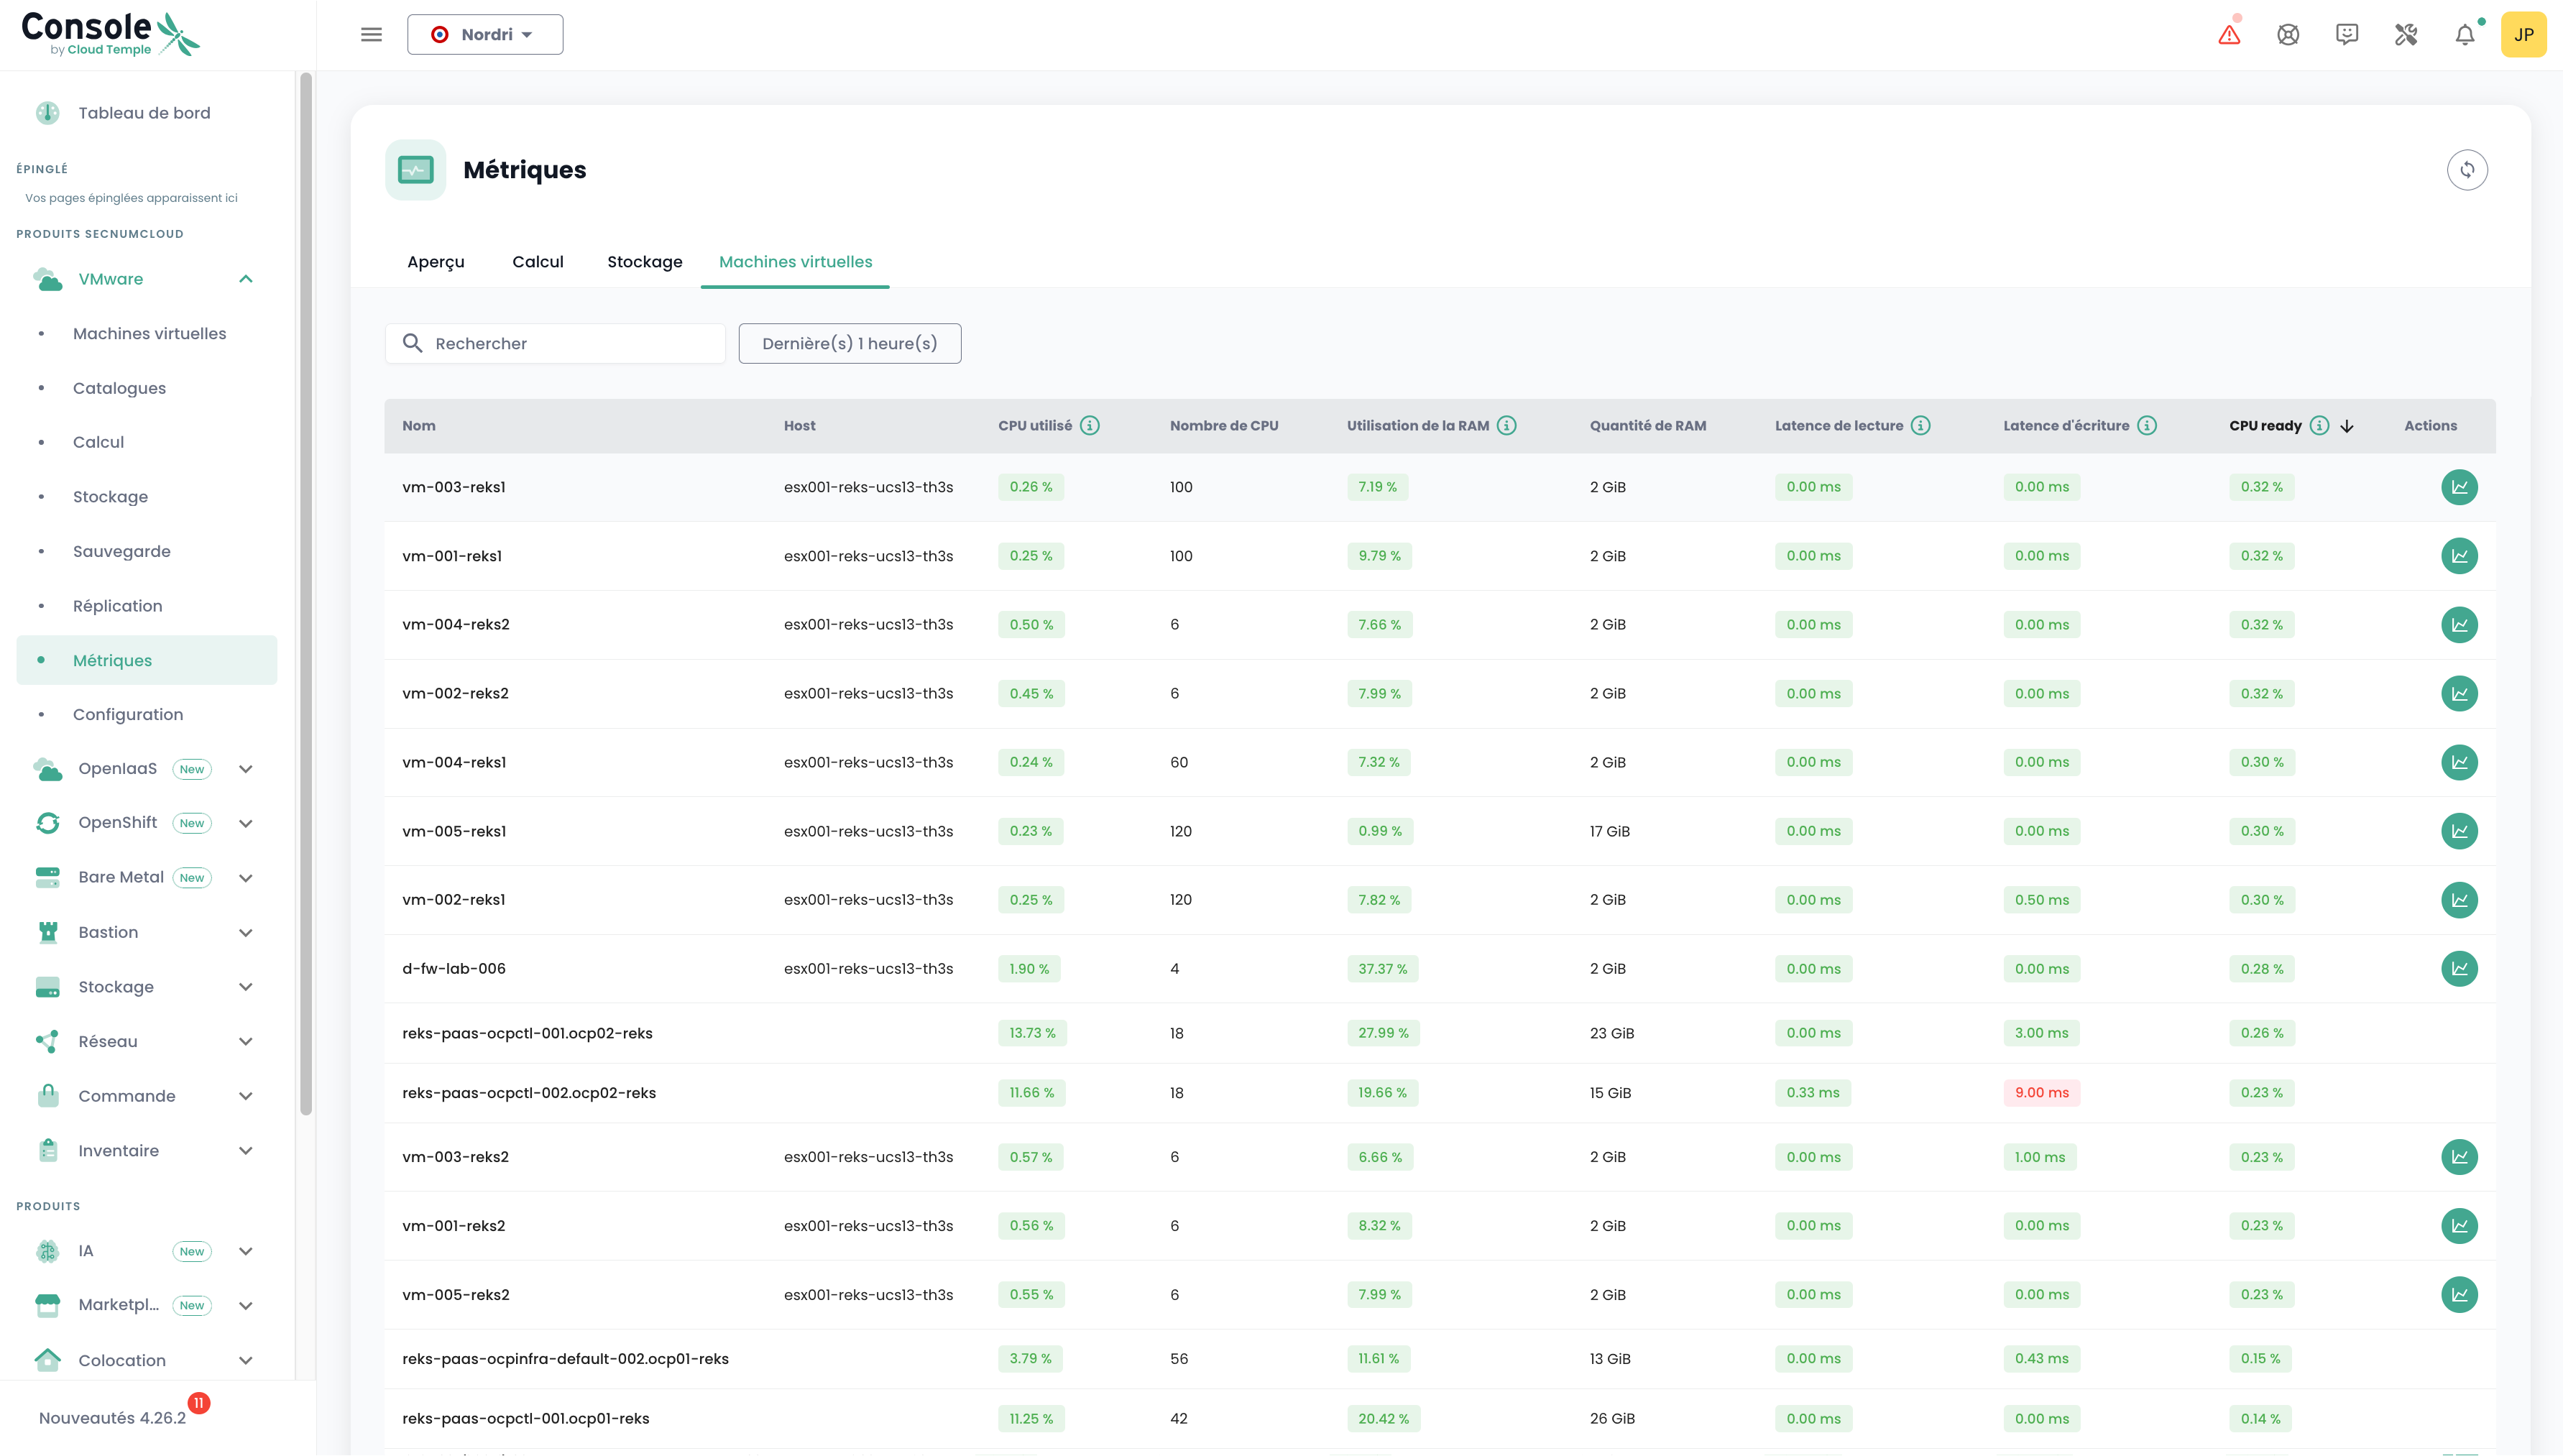
Task: Open the notifications bell
Action: (2465, 35)
